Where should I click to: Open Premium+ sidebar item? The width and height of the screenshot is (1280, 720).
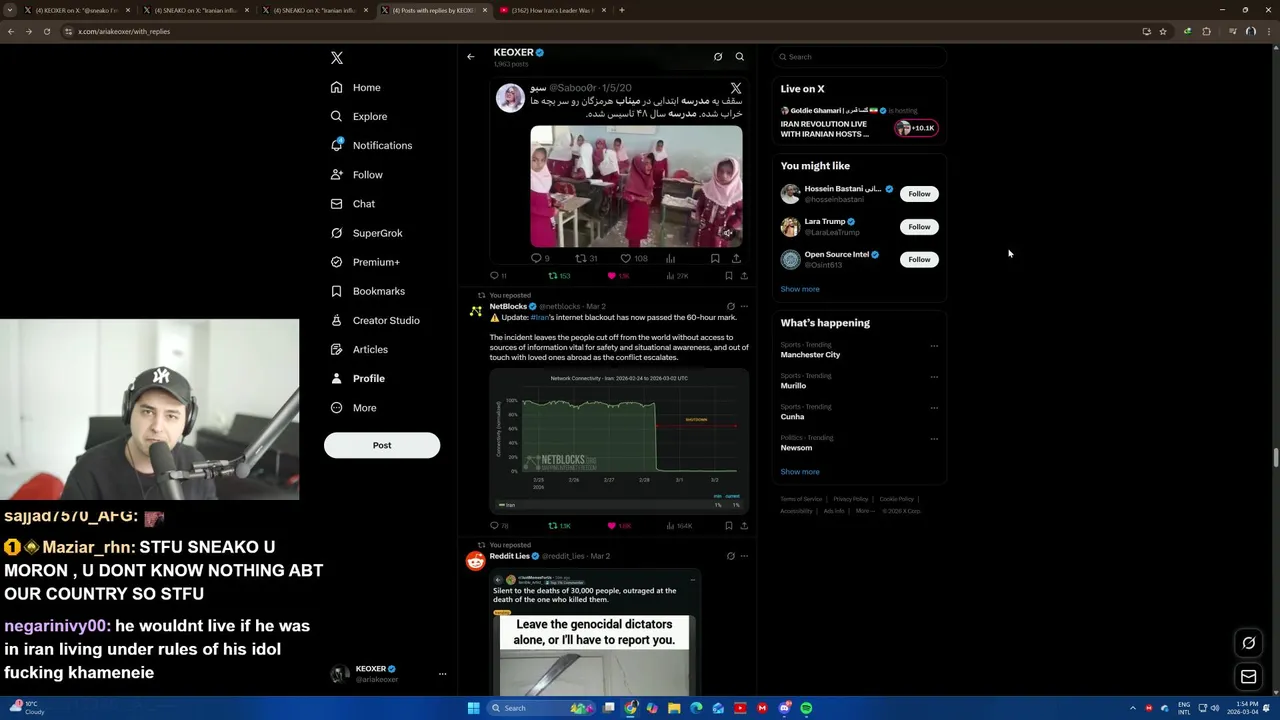click(365, 262)
